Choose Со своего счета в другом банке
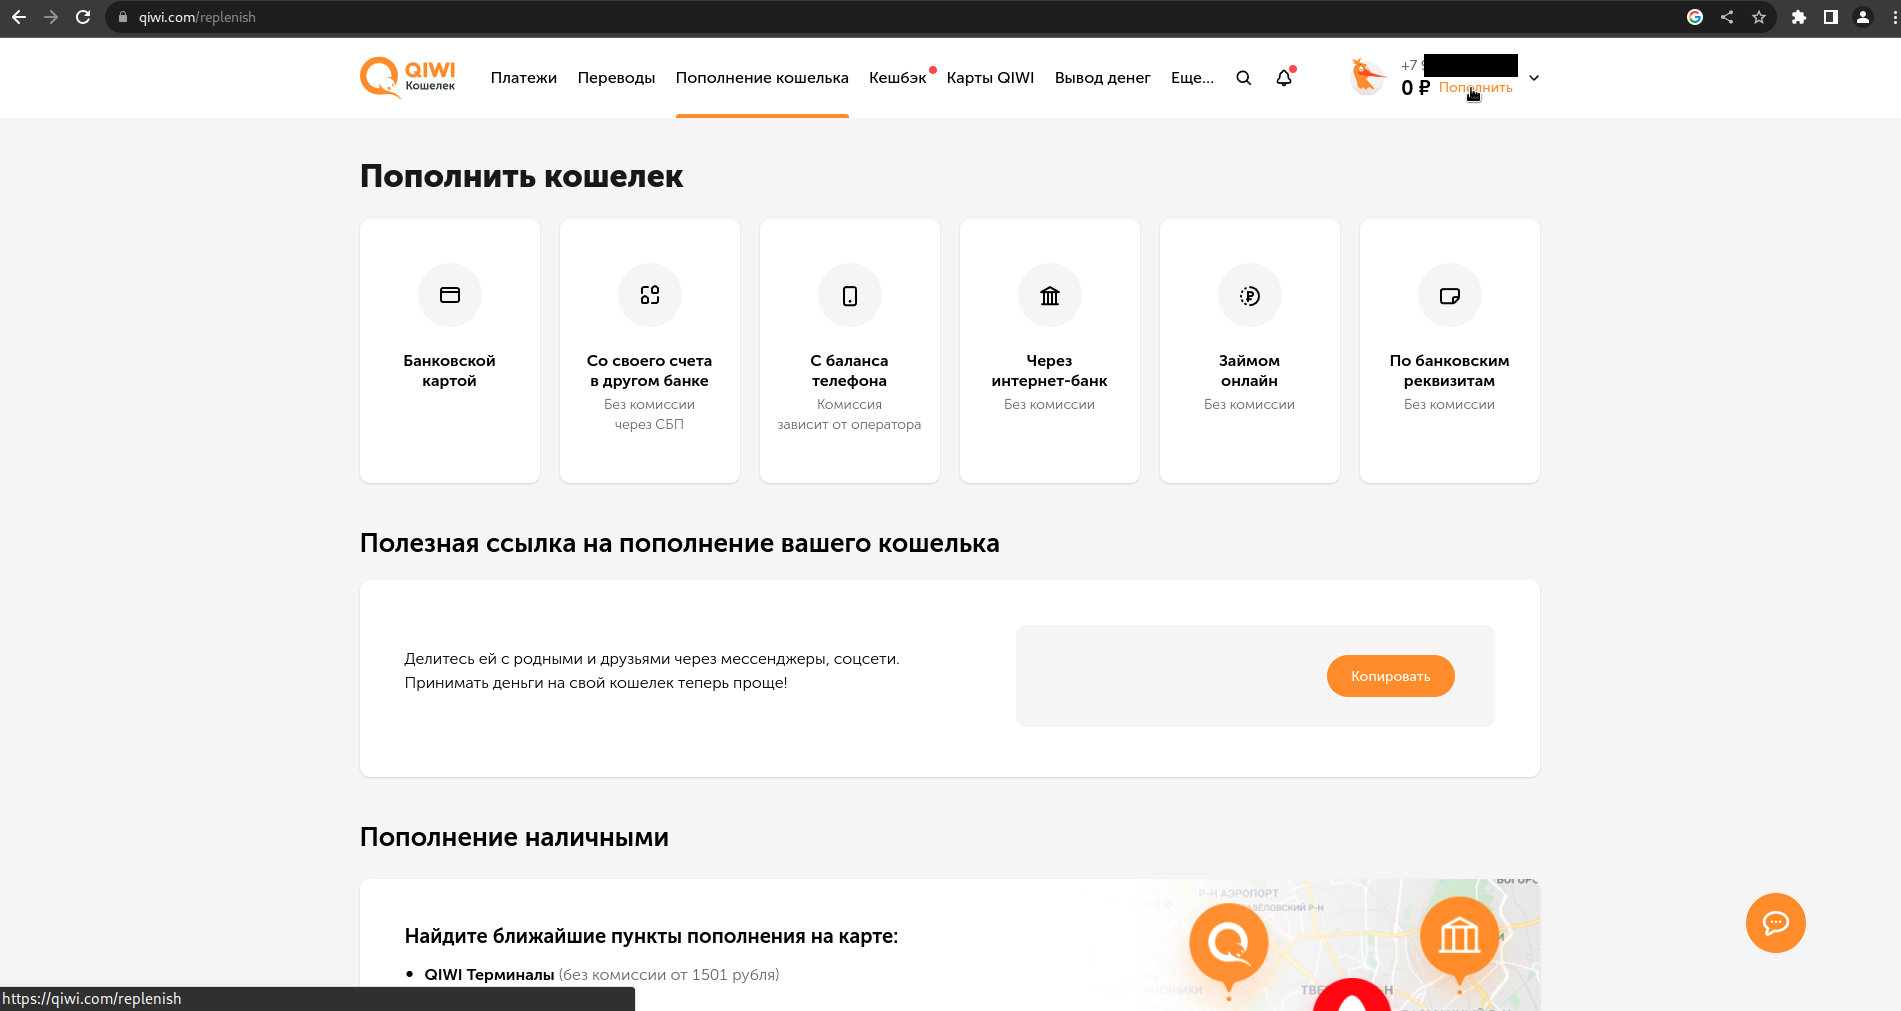The width and height of the screenshot is (1901, 1011). [650, 351]
